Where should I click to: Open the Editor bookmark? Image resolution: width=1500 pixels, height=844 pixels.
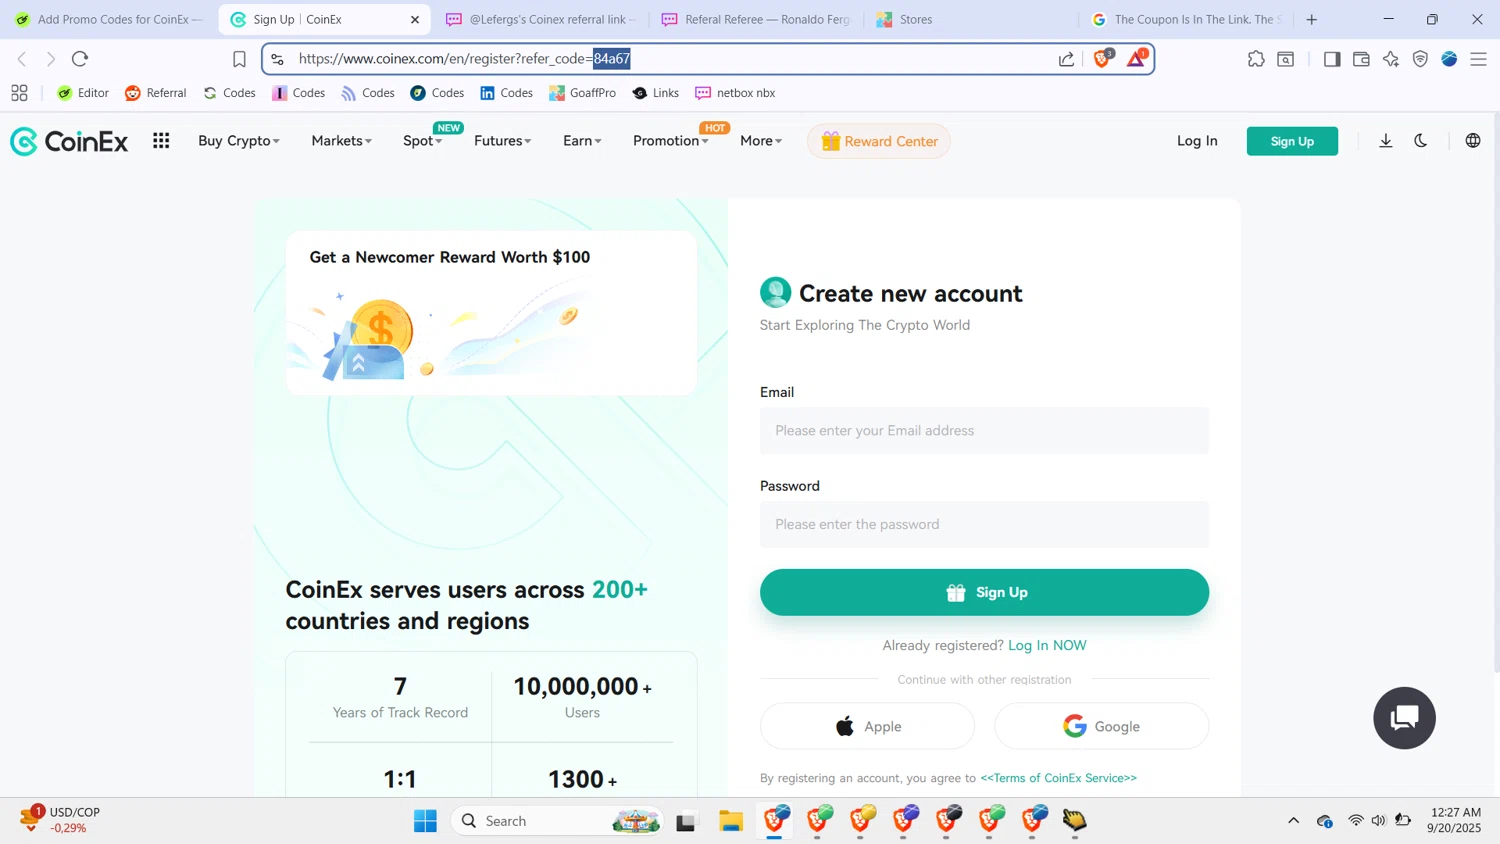[x=83, y=93]
